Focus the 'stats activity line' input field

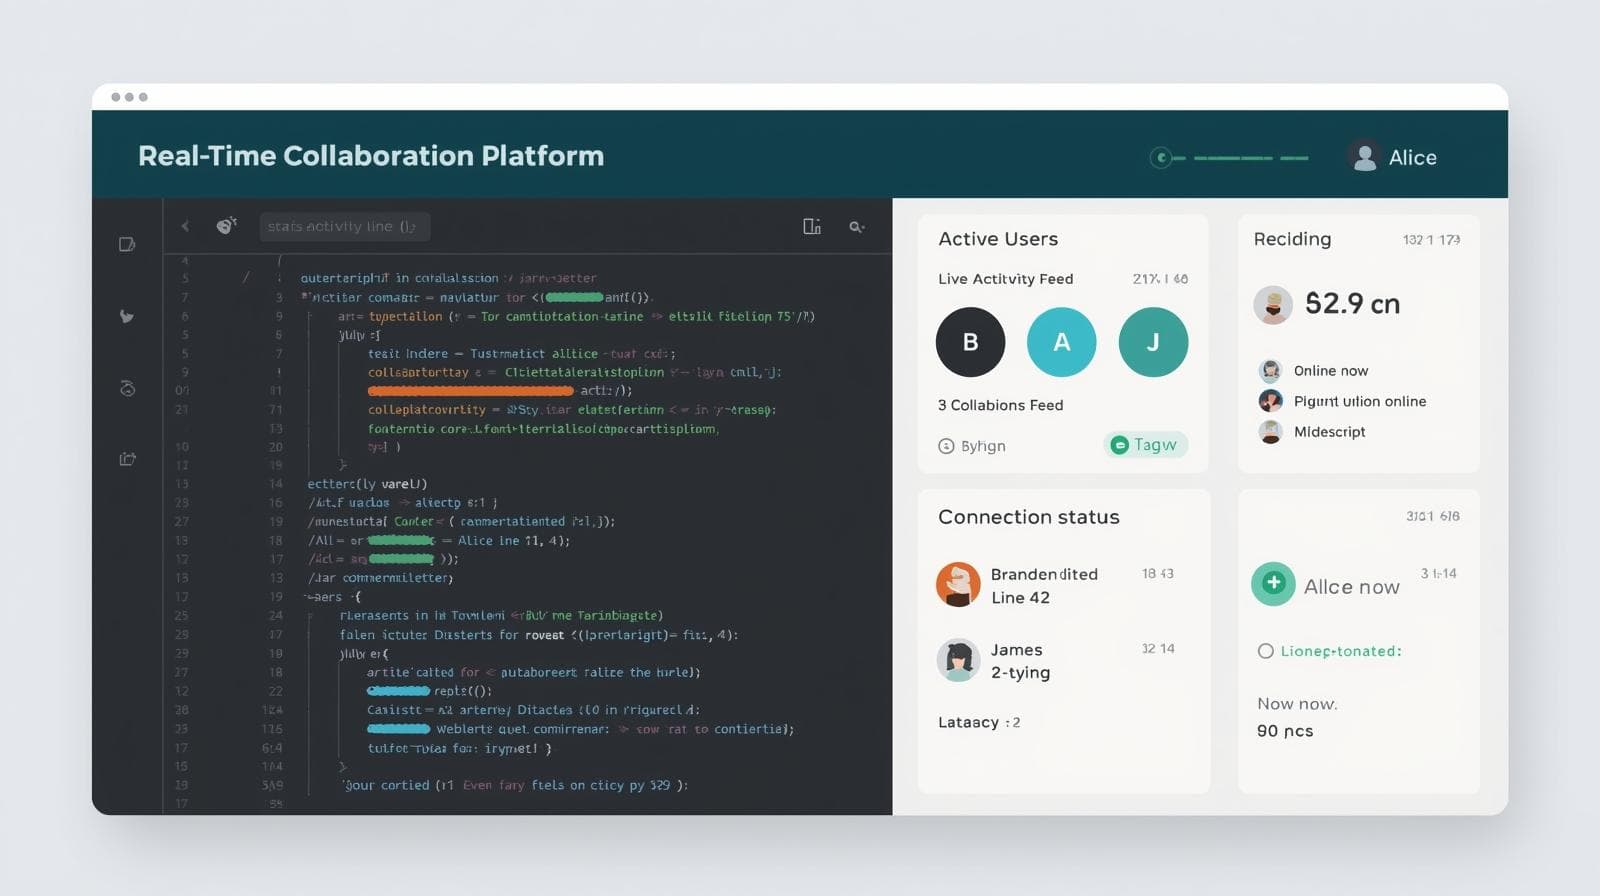[x=345, y=227]
